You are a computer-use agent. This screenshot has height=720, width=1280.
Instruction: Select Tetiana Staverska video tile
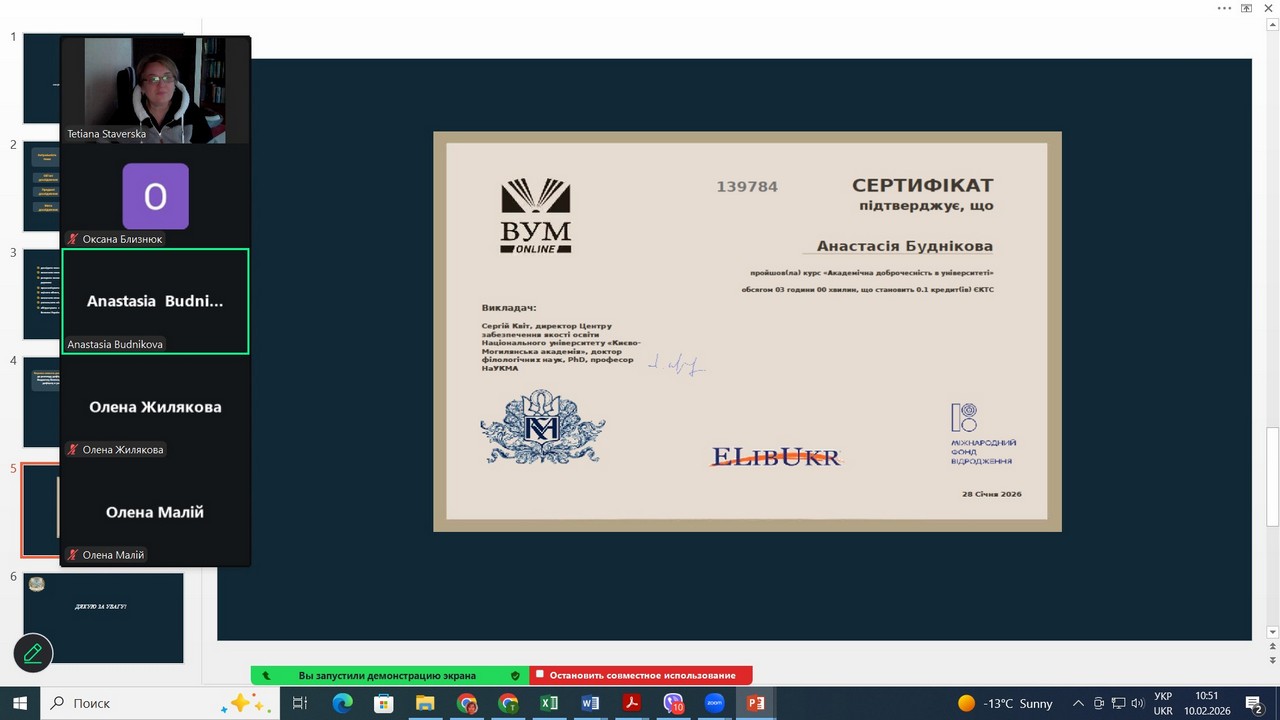click(x=155, y=90)
